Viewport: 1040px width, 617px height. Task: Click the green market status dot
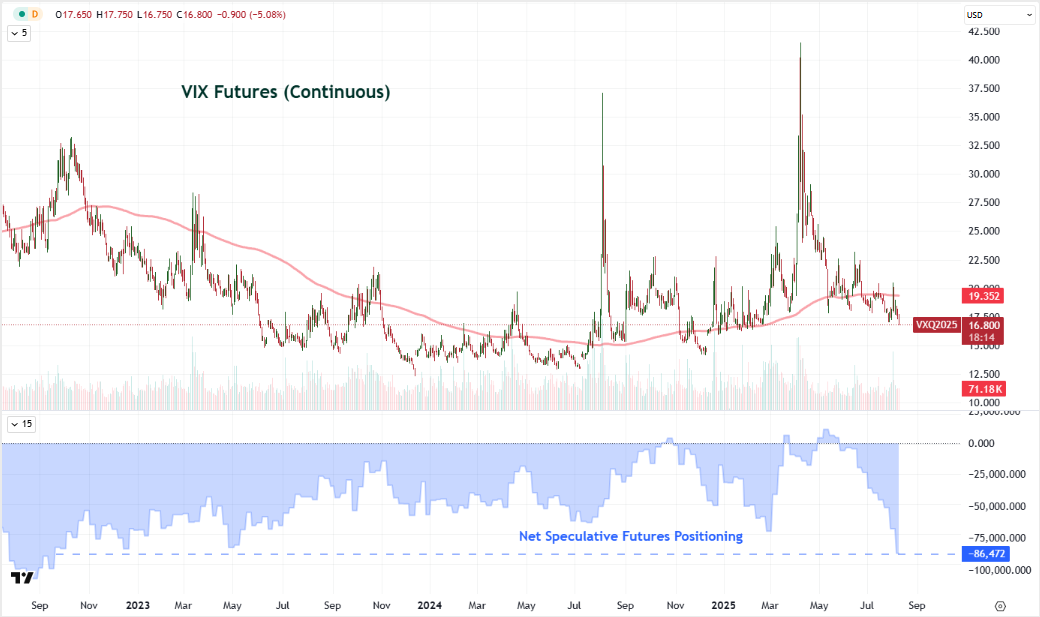coord(22,14)
